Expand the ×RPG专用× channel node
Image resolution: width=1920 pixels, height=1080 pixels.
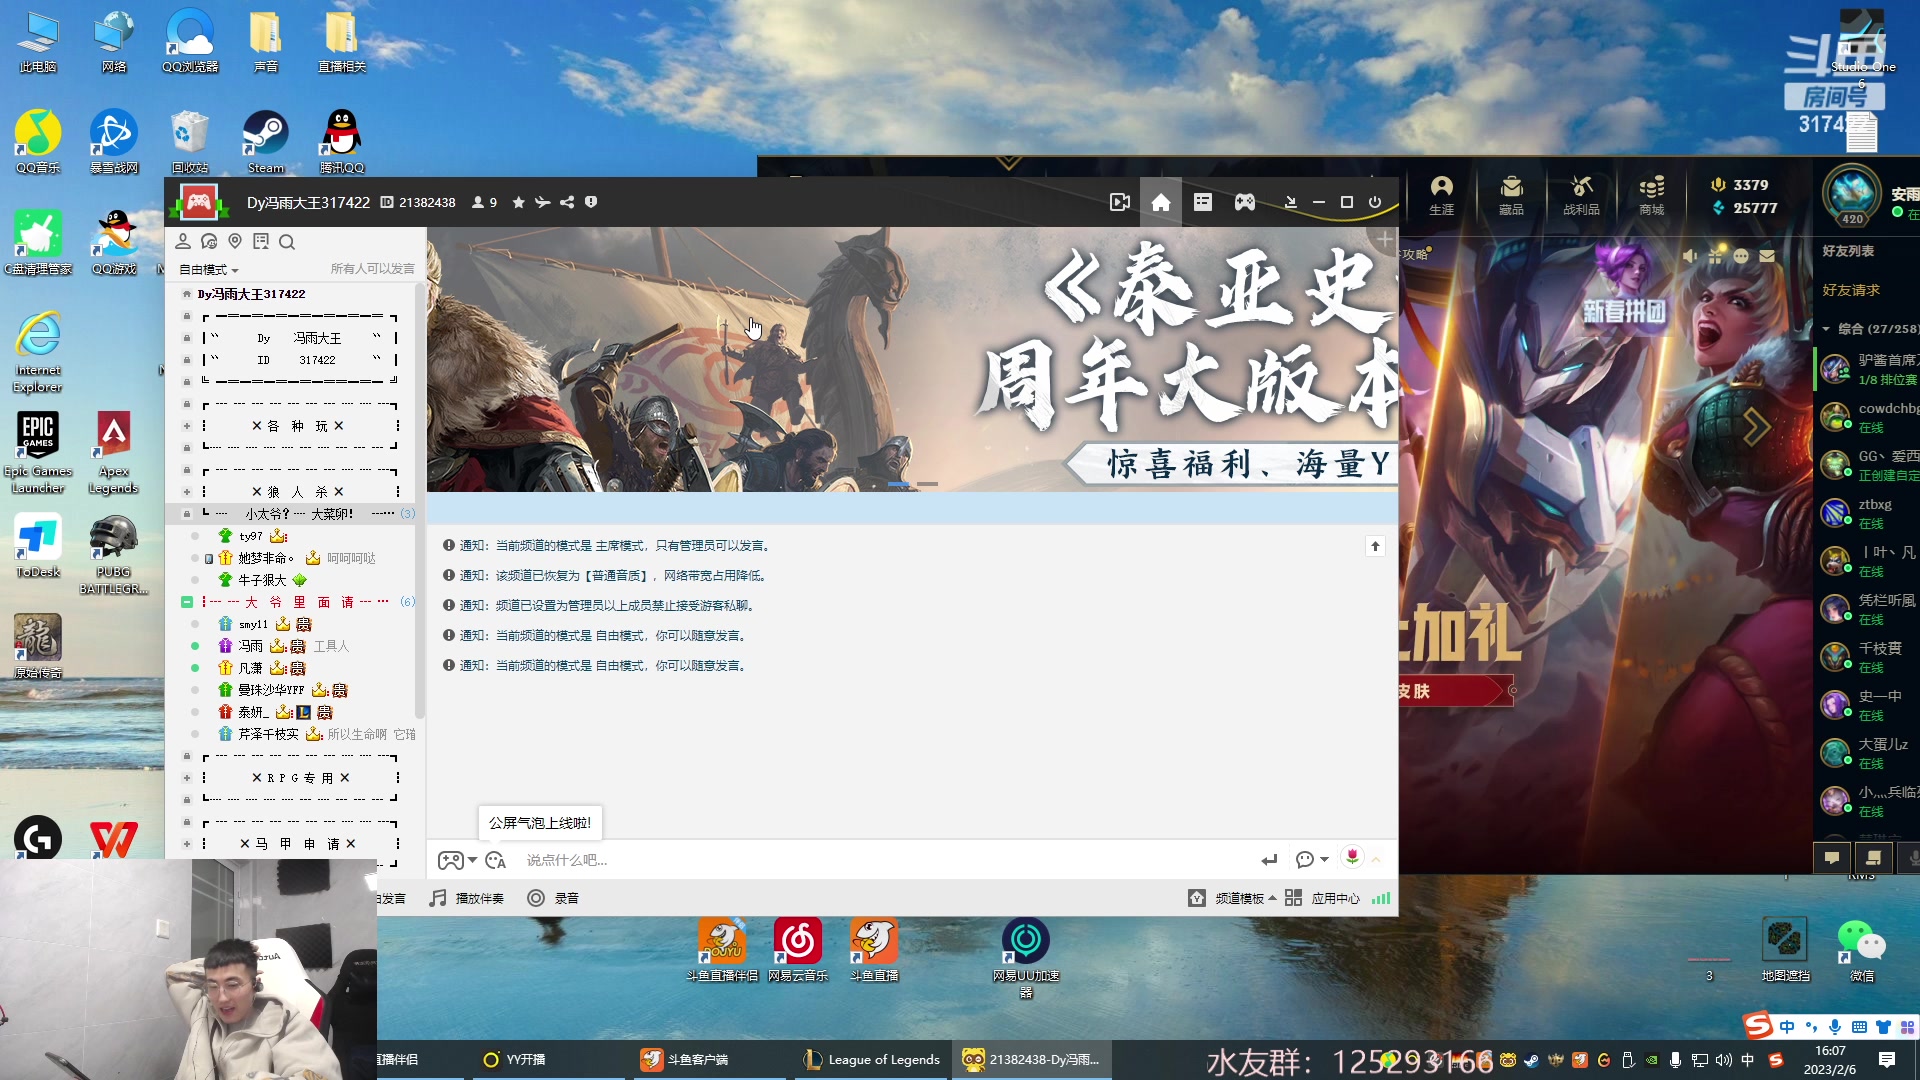[x=186, y=777]
